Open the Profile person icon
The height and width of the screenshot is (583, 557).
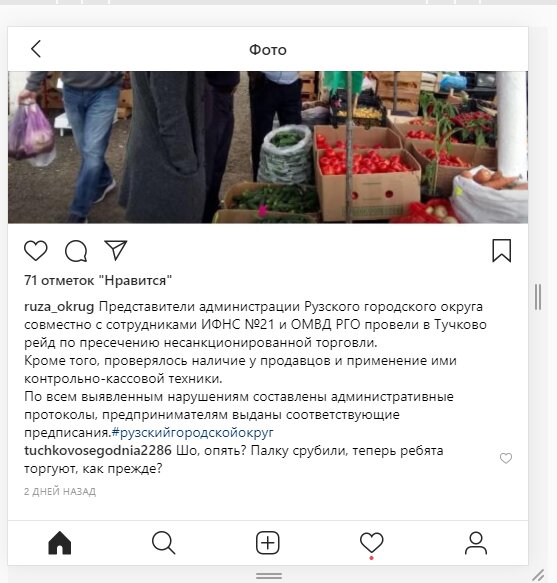(476, 543)
